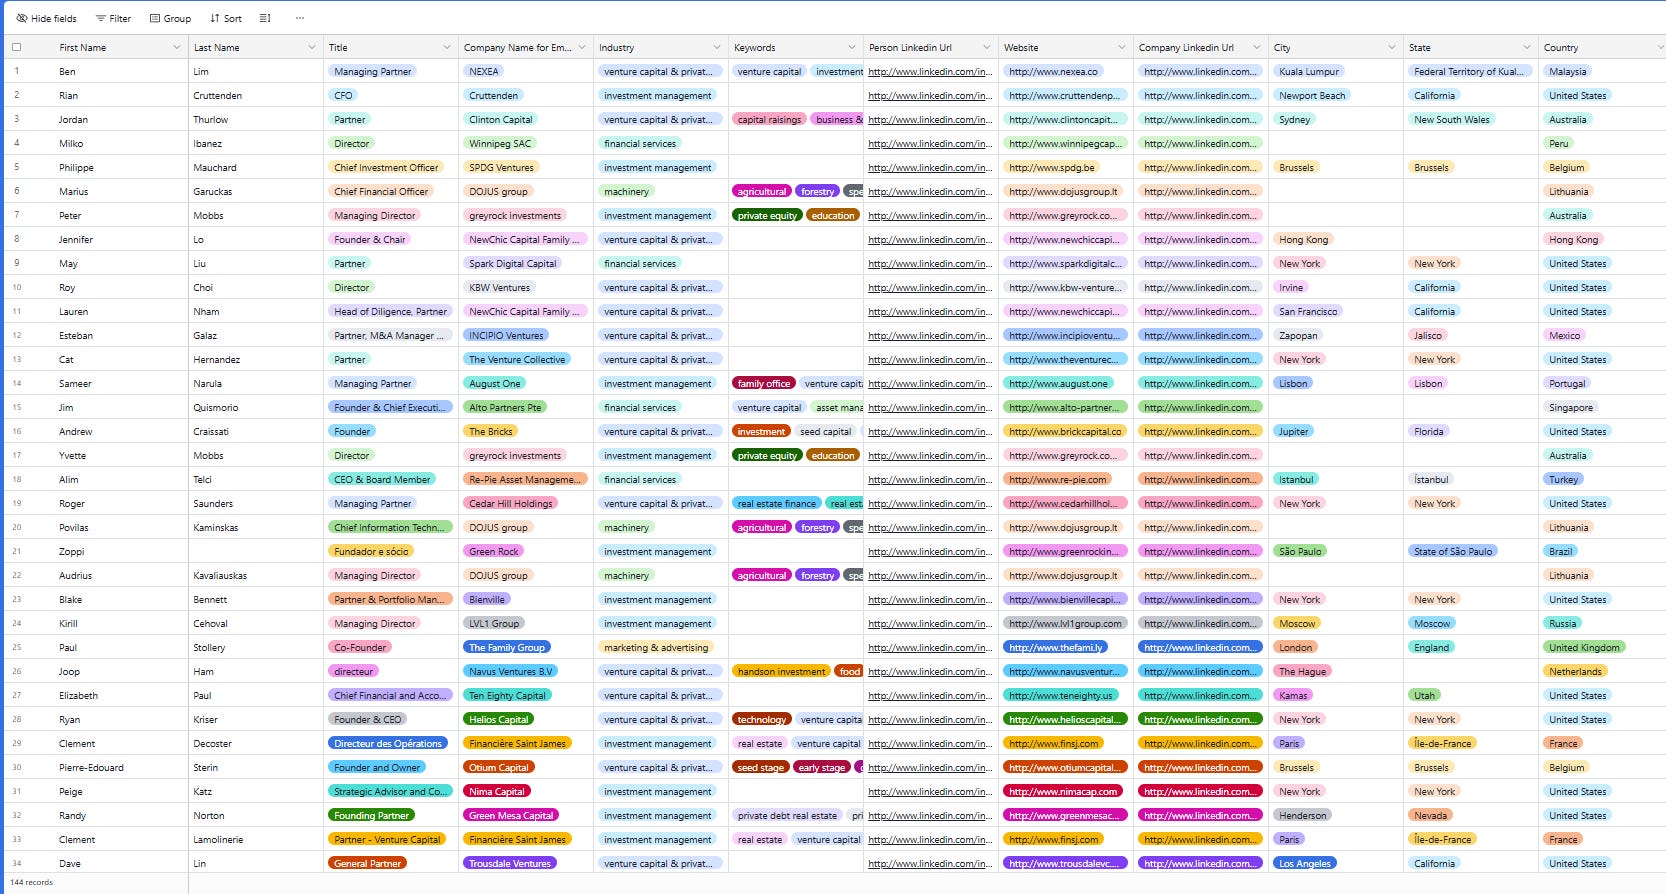The width and height of the screenshot is (1666, 894).
Task: Expand the Company Name column dropdown
Action: (582, 47)
